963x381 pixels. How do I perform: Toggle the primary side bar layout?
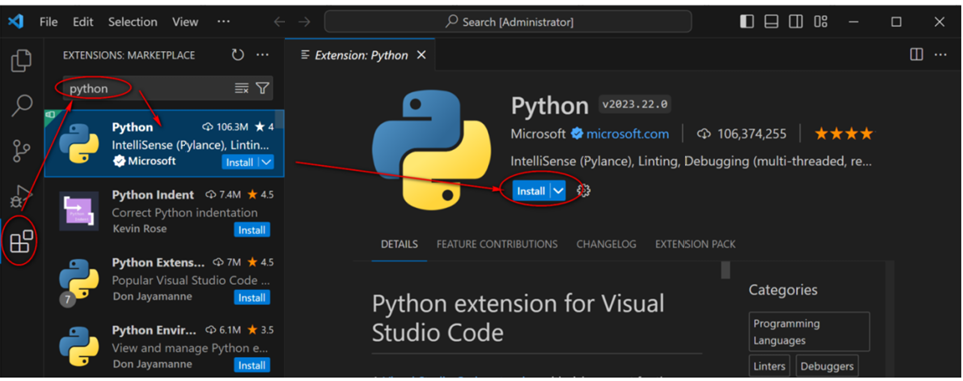coord(747,22)
